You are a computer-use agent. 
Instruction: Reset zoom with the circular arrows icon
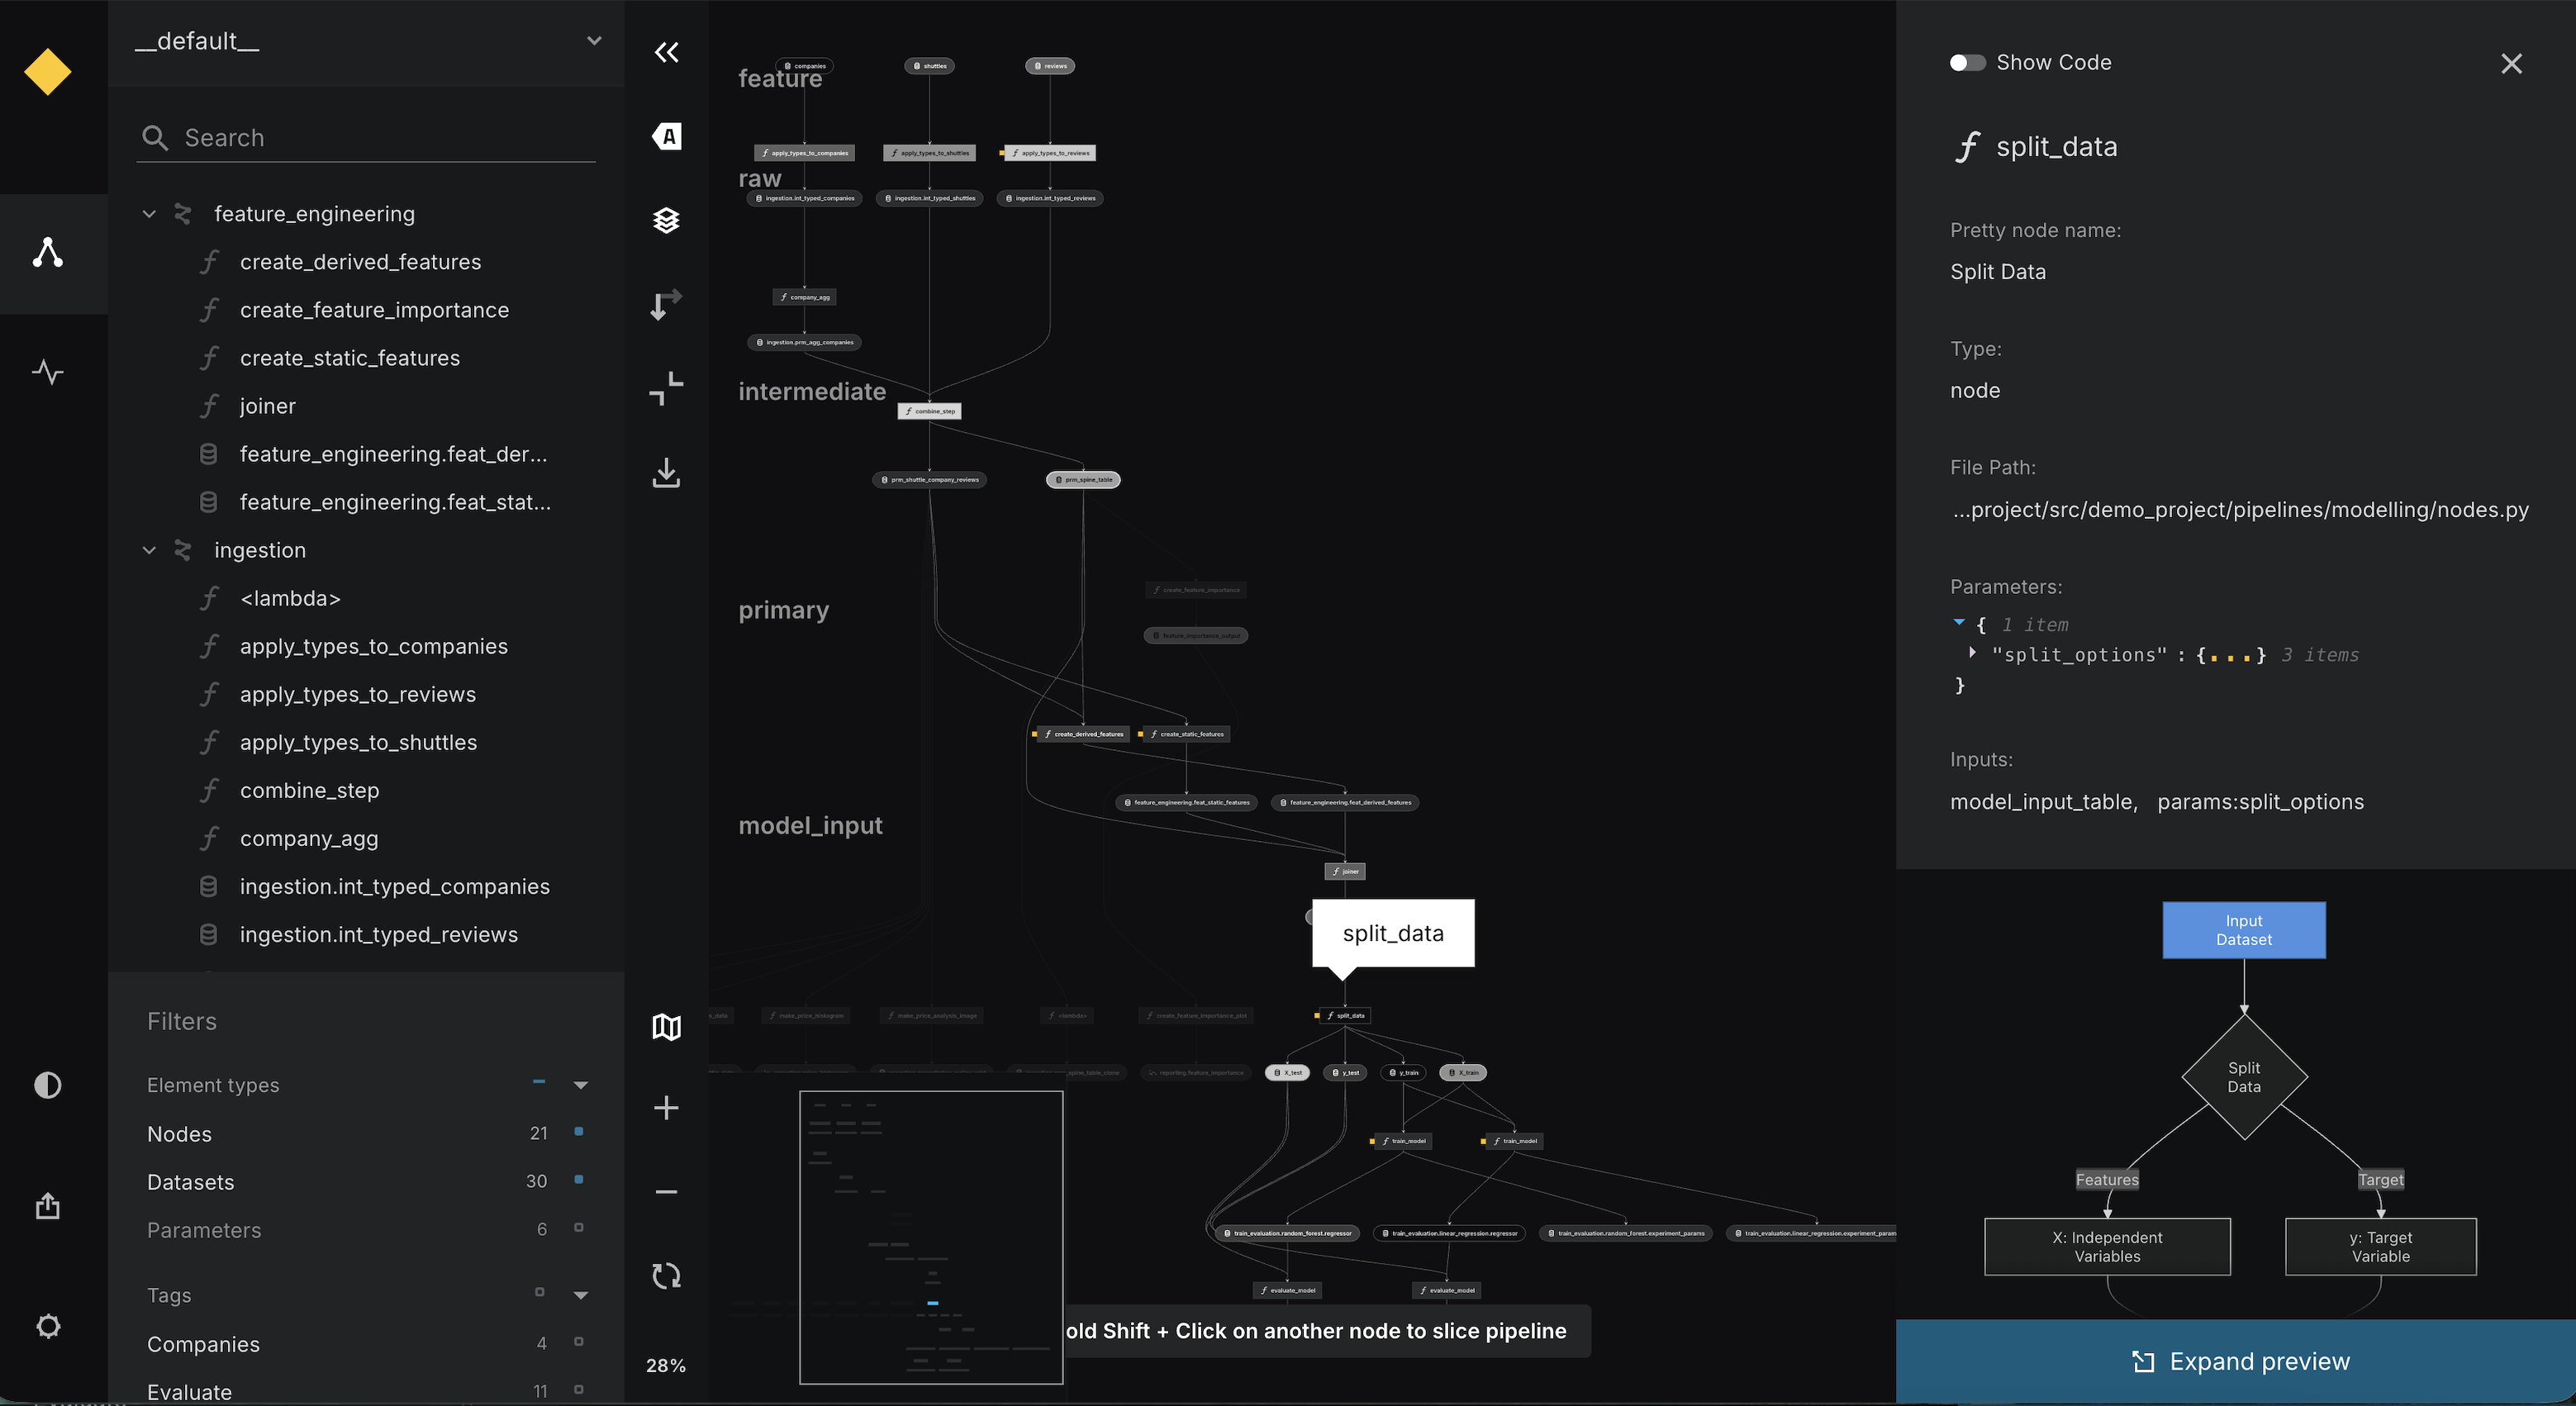pyautogui.click(x=666, y=1276)
